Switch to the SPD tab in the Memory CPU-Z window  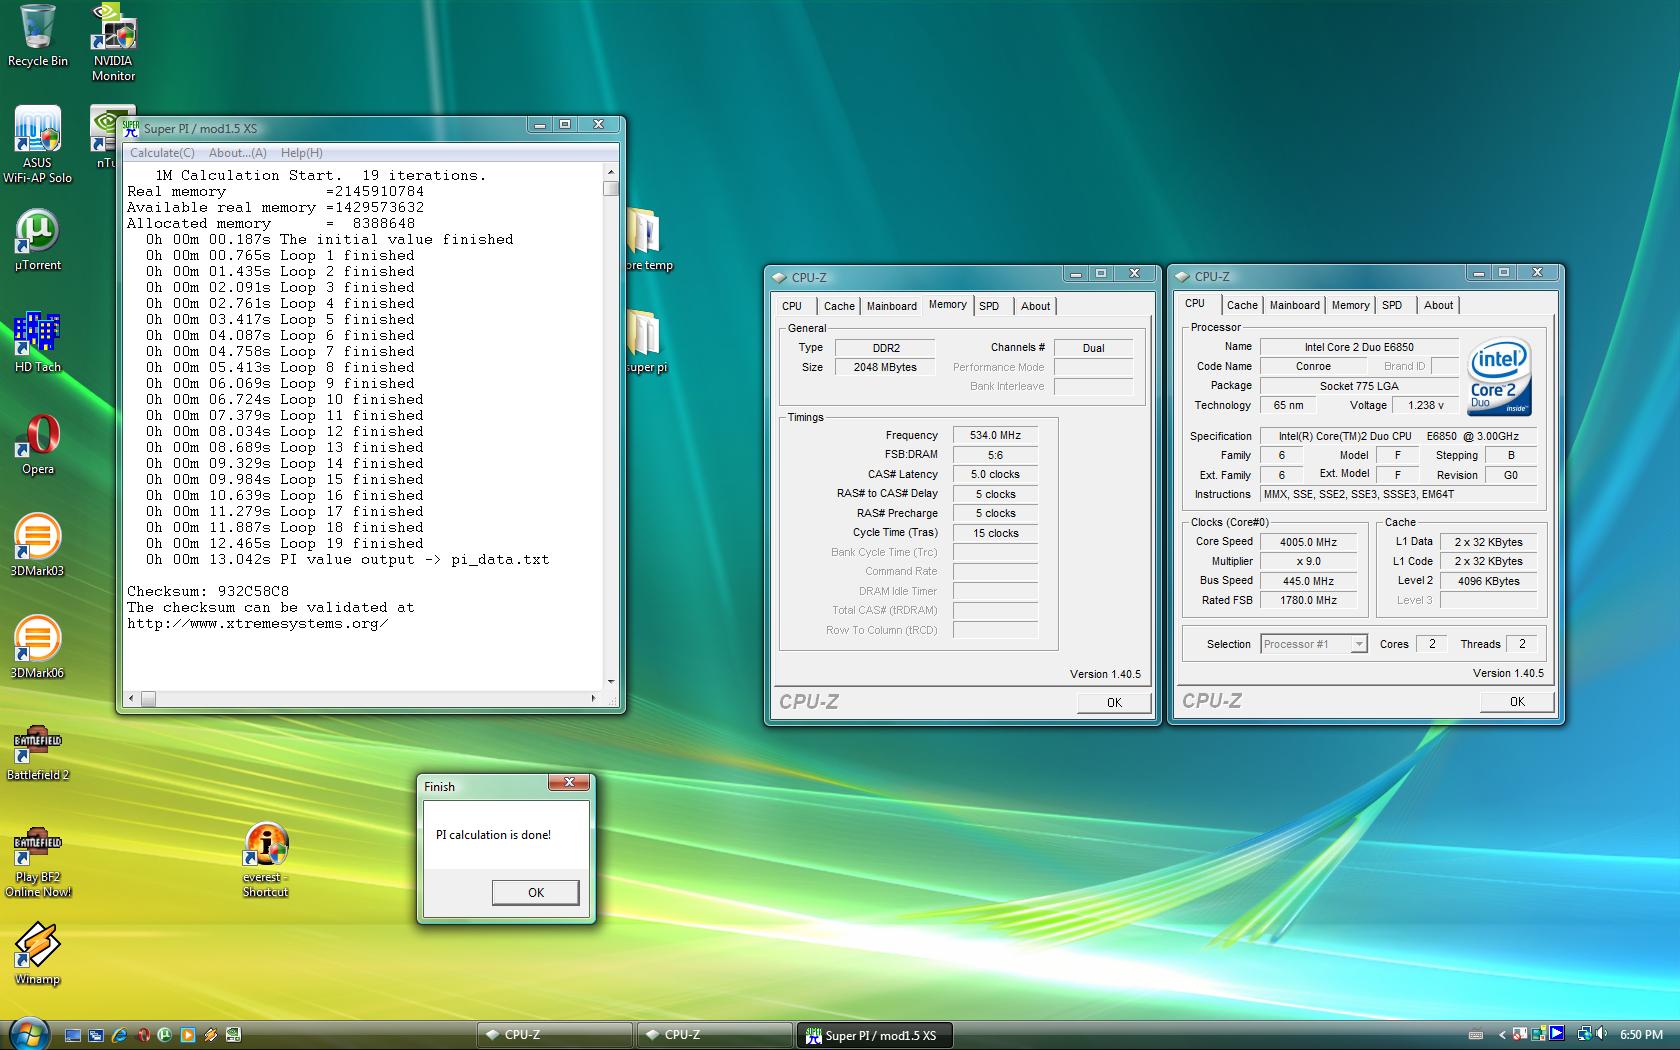point(989,306)
